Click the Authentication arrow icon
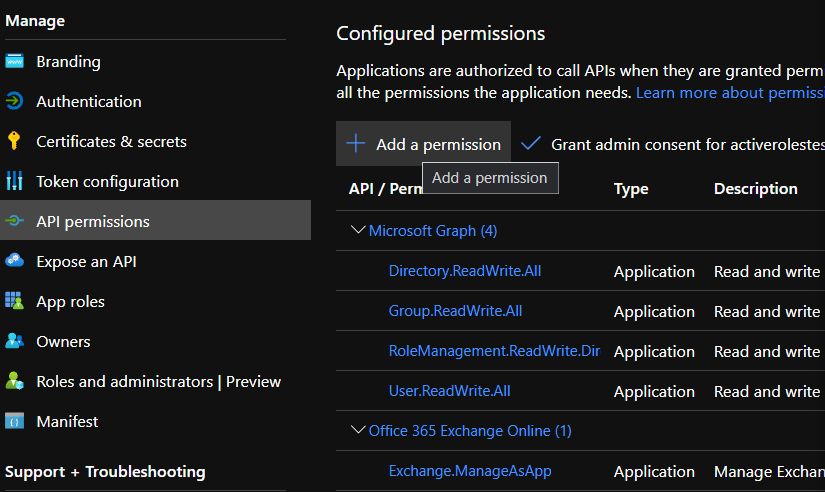The width and height of the screenshot is (825, 492). (14, 101)
